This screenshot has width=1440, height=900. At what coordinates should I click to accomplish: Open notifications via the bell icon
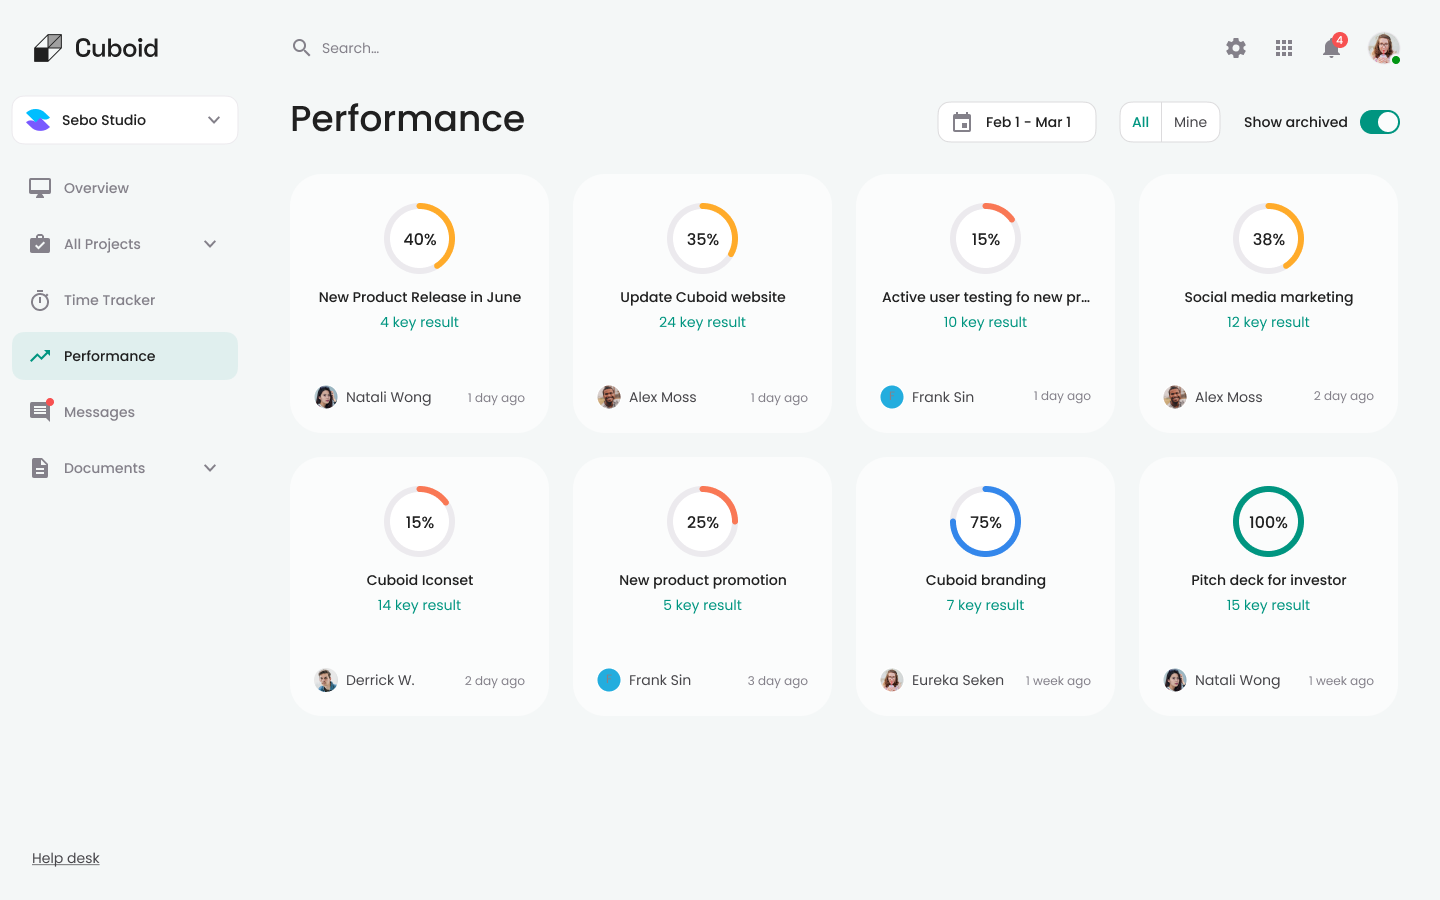point(1331,48)
